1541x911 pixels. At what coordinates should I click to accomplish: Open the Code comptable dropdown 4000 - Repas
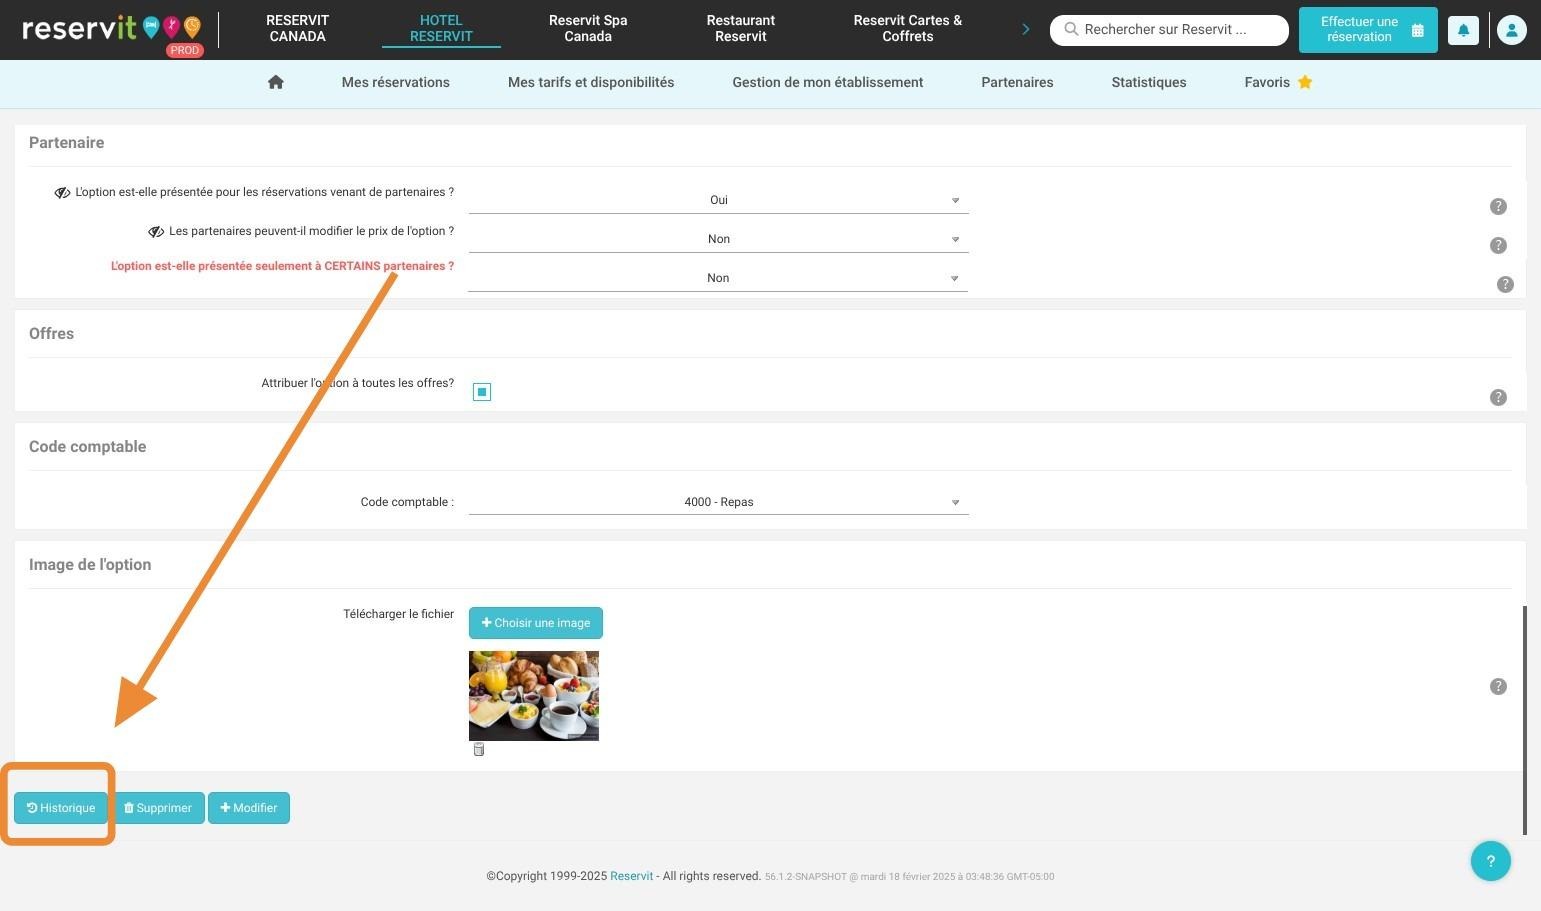click(718, 502)
